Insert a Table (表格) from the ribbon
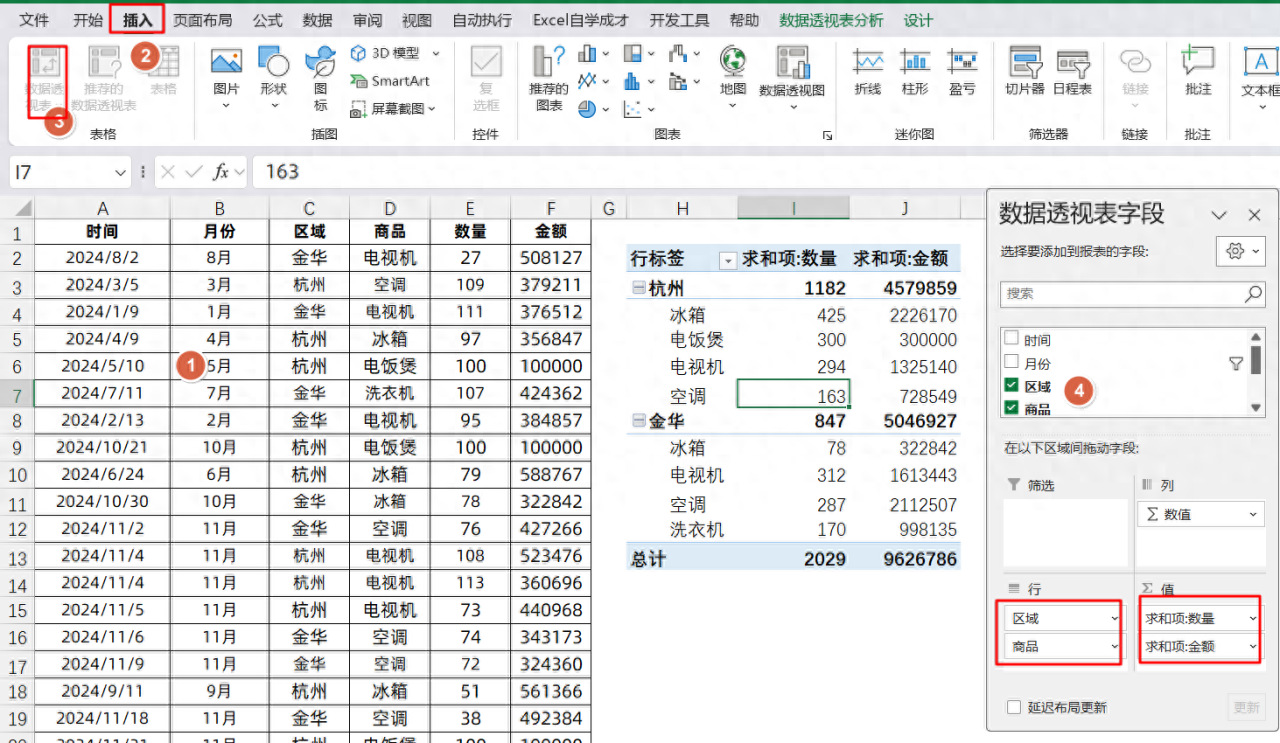 164,70
